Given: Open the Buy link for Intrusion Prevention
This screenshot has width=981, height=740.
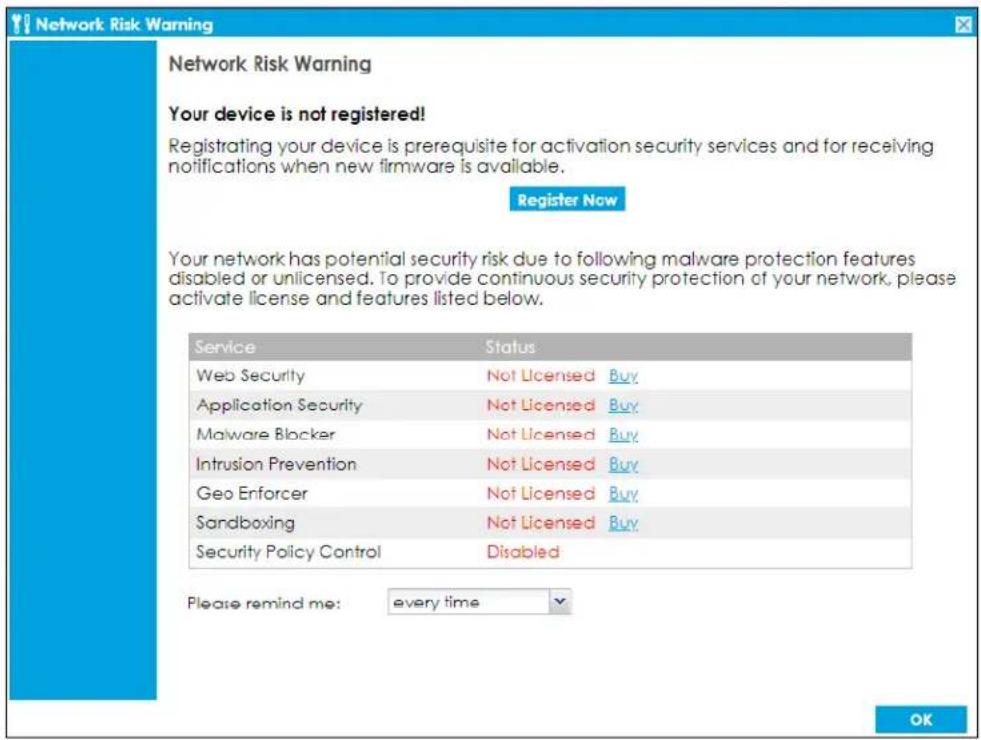Looking at the screenshot, I should click(623, 464).
